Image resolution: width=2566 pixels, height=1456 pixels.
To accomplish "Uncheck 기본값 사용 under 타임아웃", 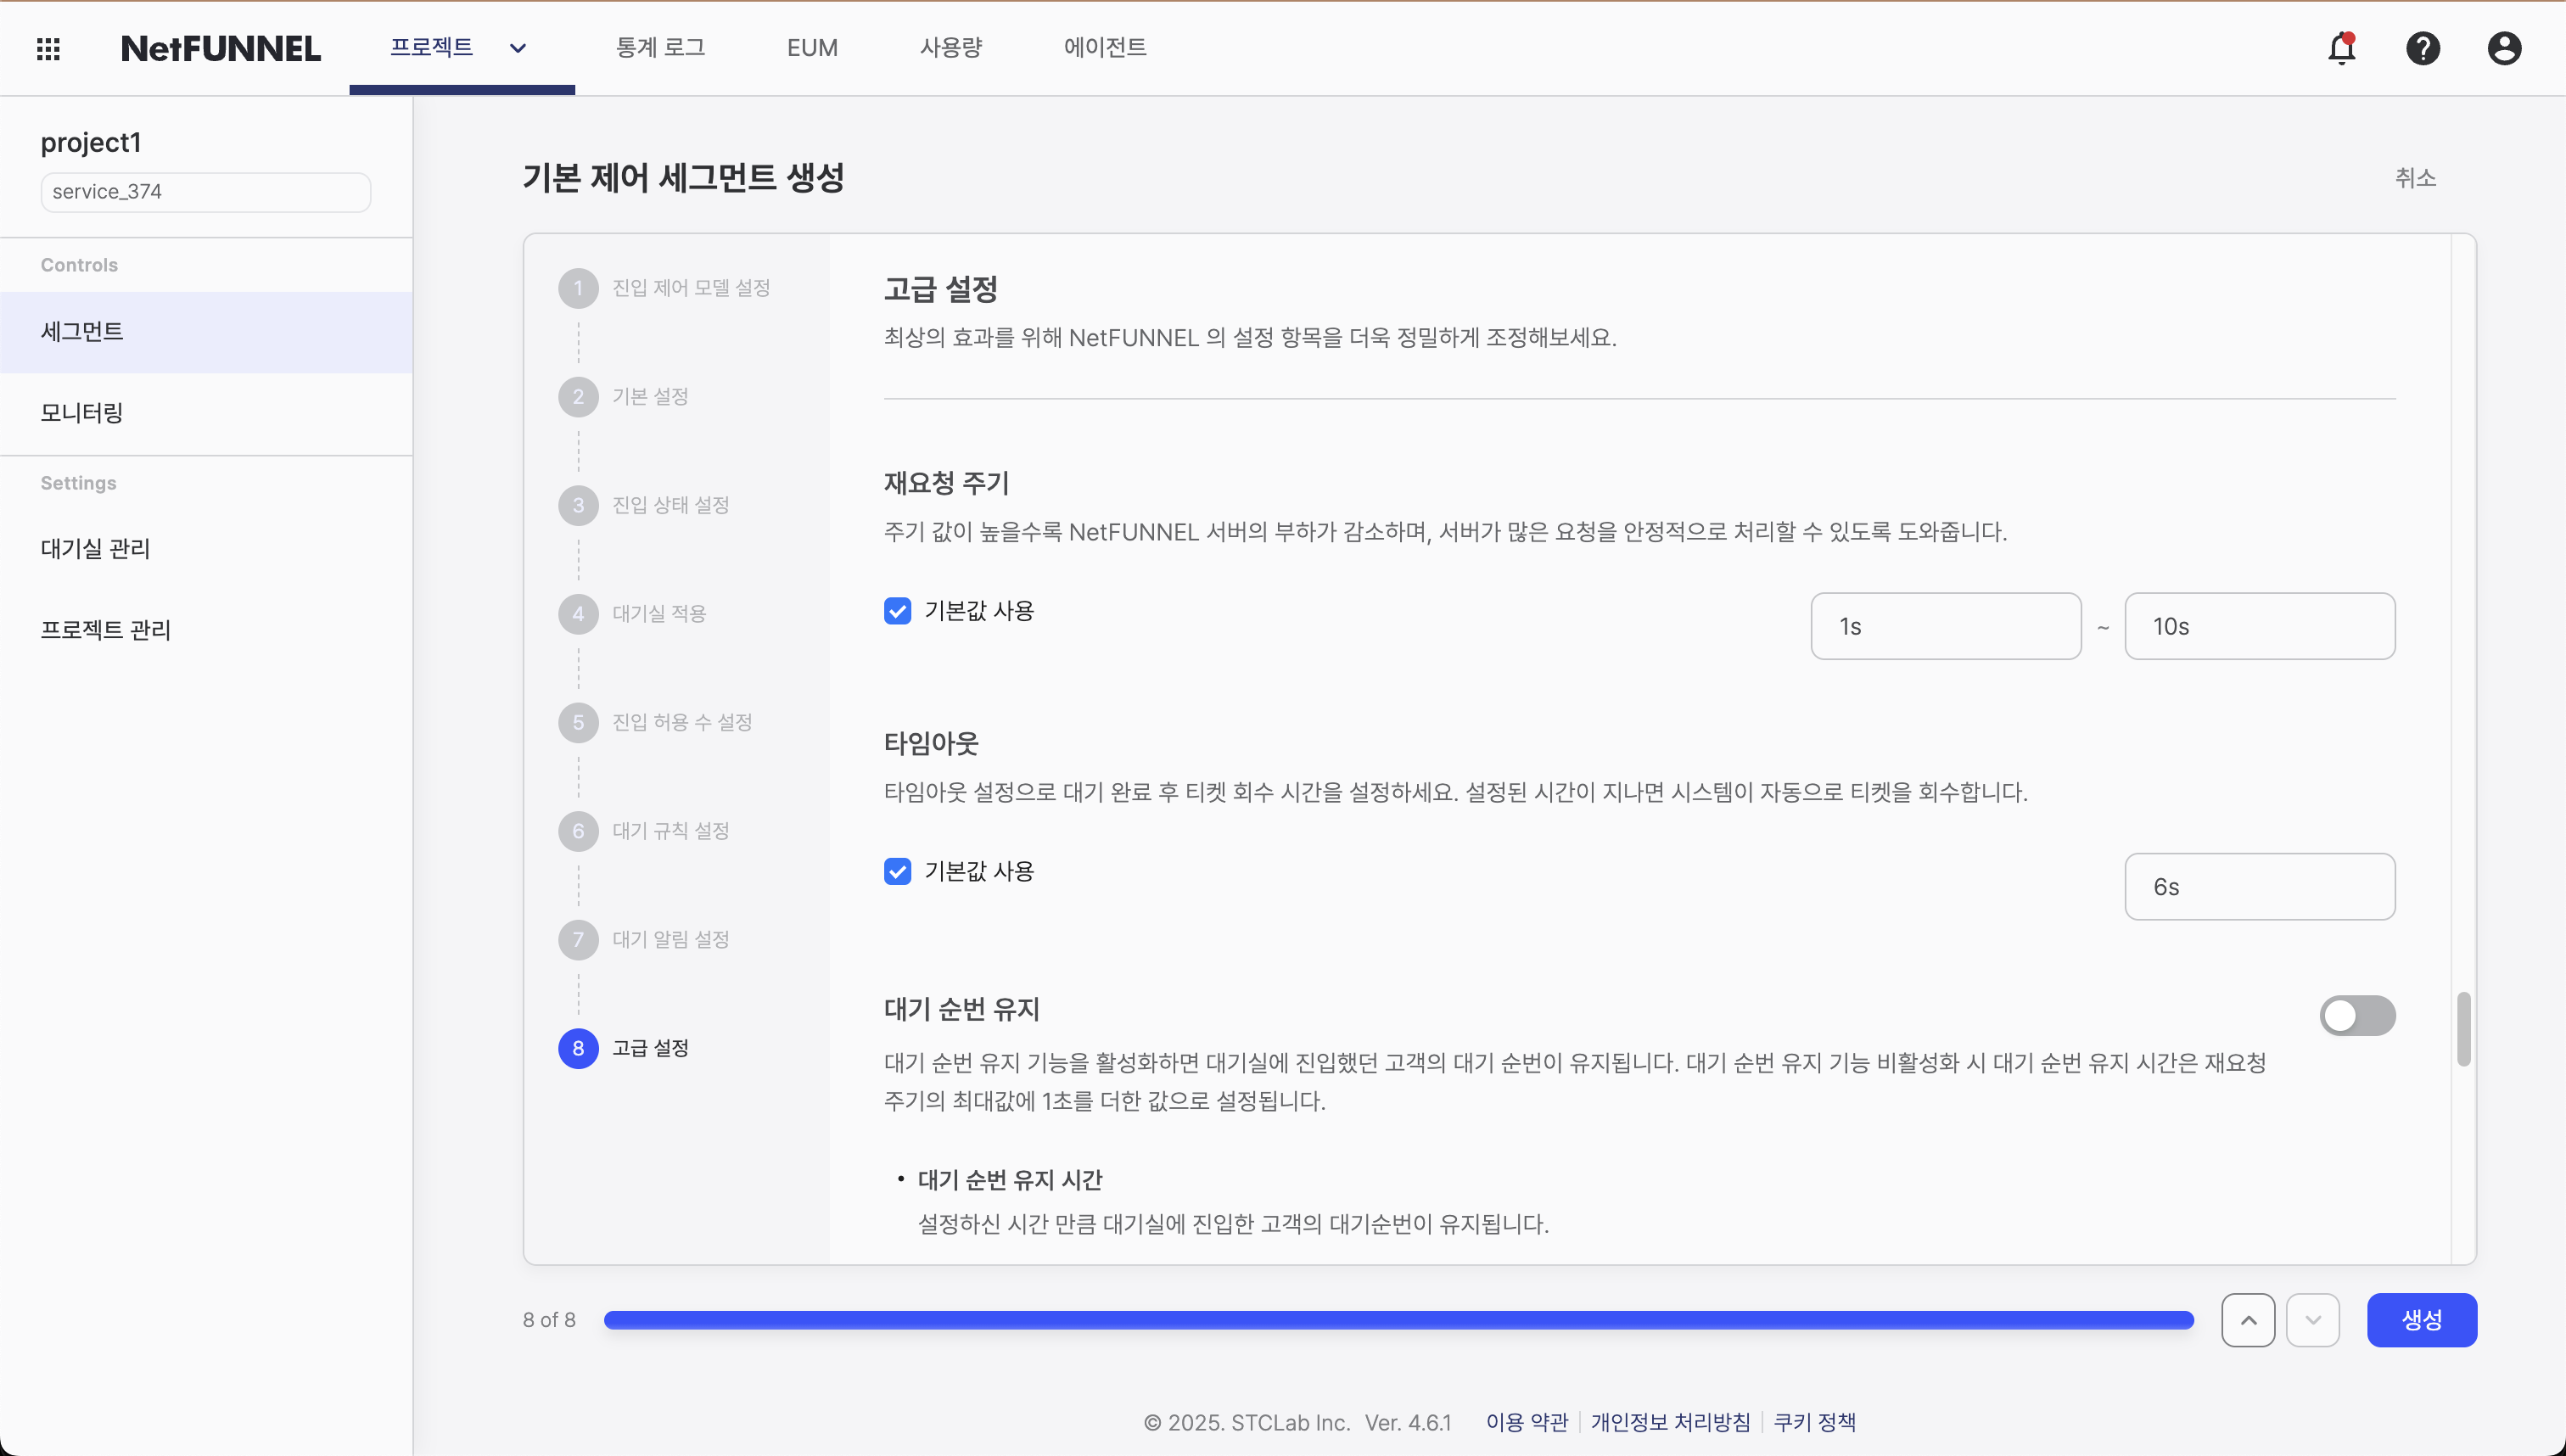I will 897,871.
